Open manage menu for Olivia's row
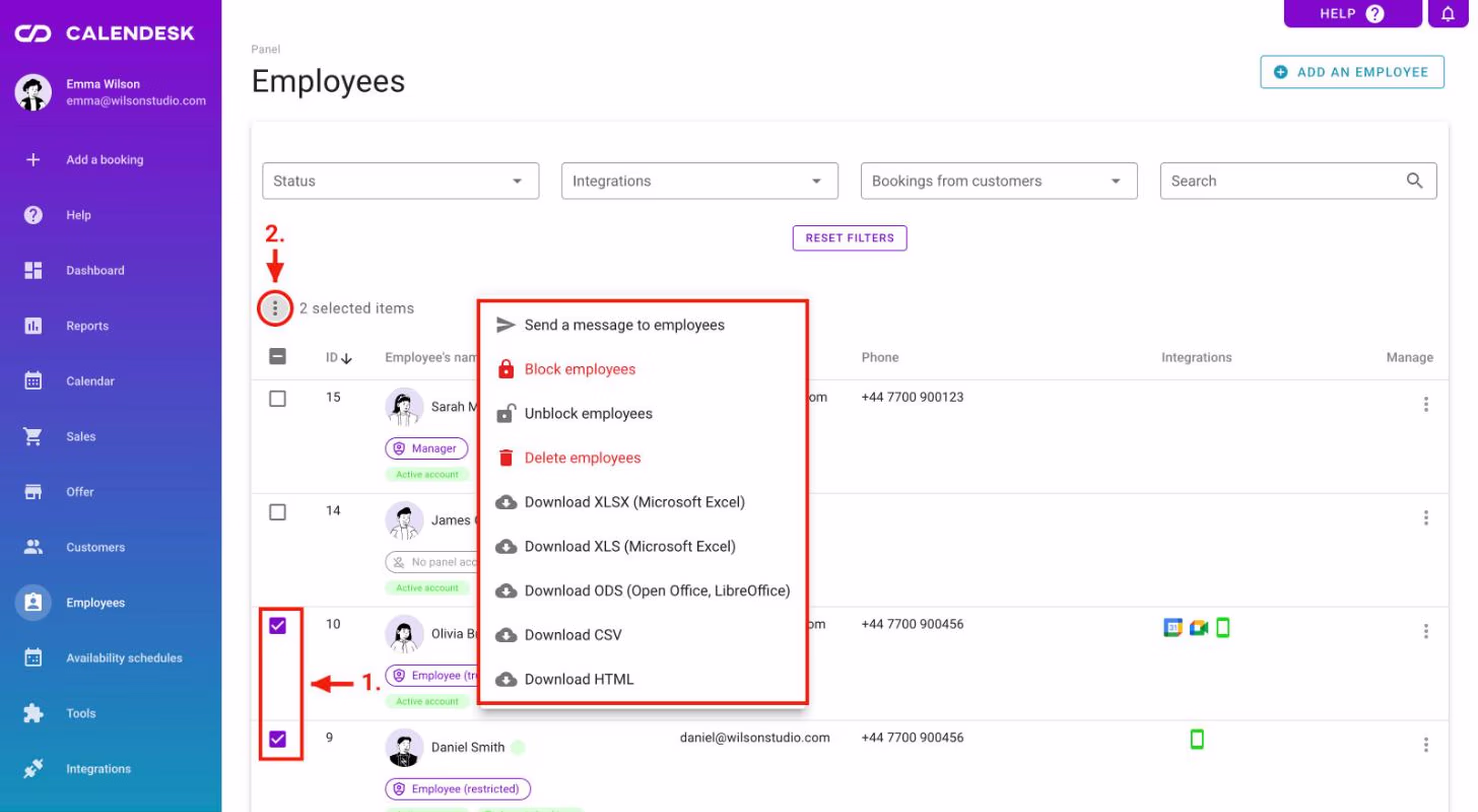The width and height of the screenshot is (1478, 812). [x=1426, y=632]
